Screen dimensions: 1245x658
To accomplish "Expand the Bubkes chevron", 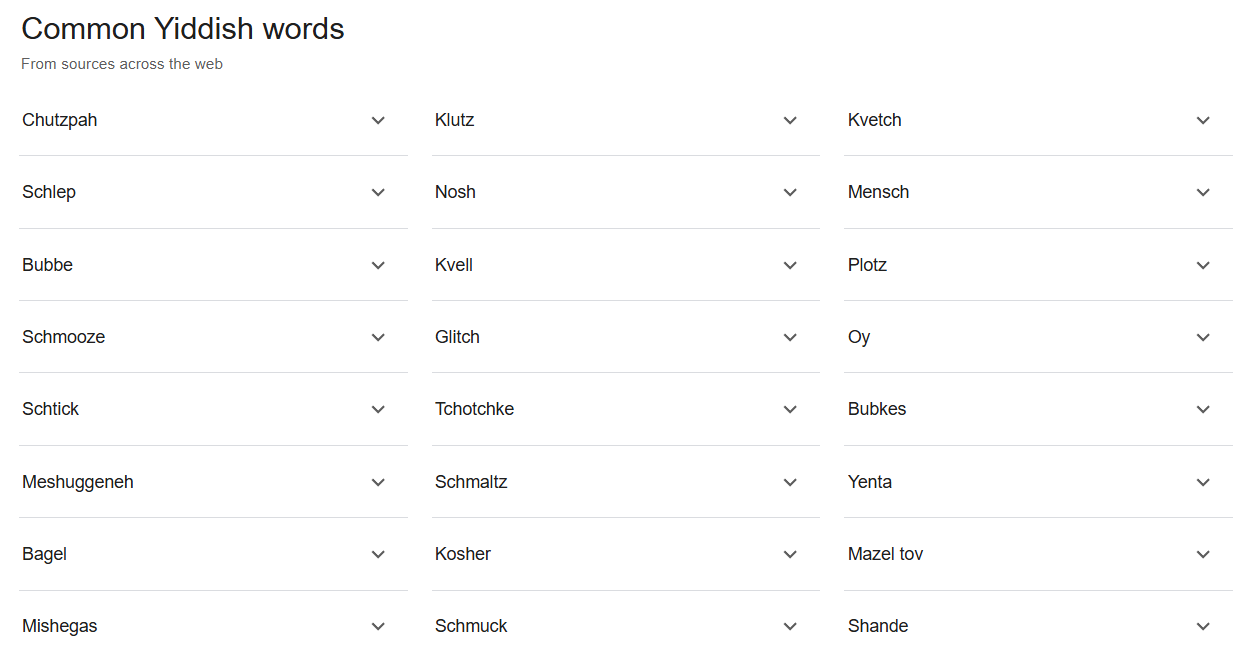I will tap(1203, 409).
